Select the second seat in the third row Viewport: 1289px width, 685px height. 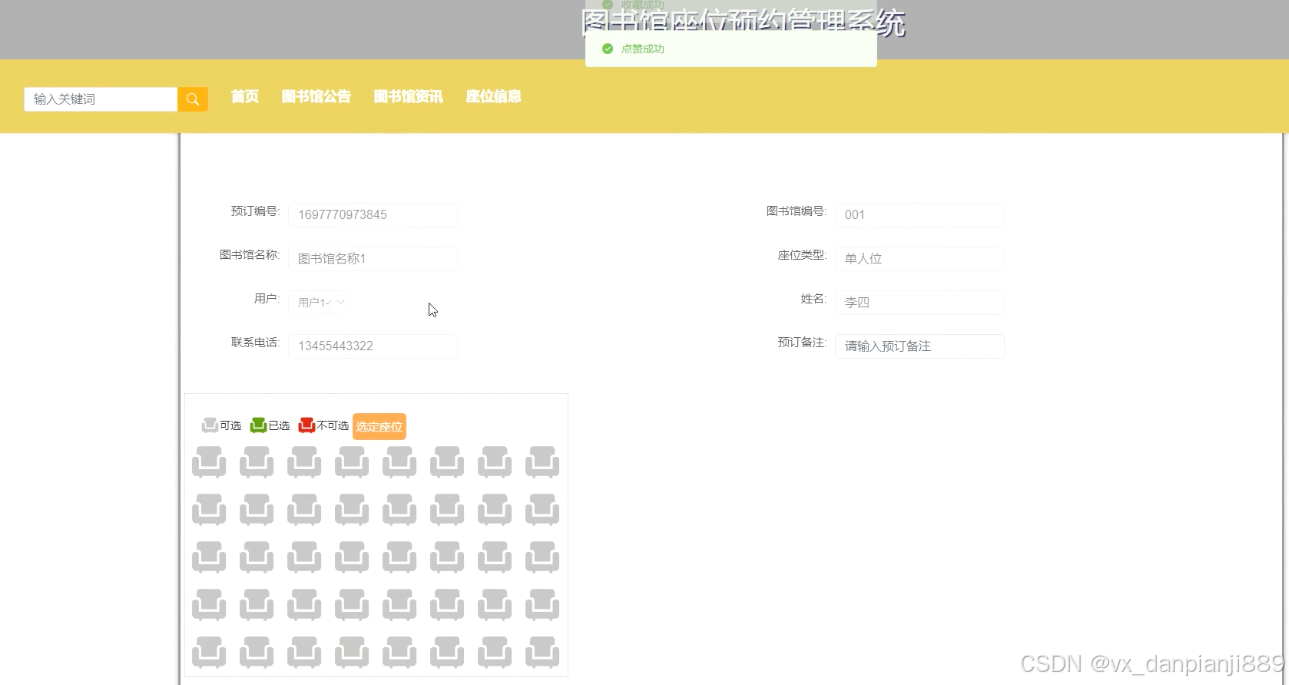click(257, 557)
